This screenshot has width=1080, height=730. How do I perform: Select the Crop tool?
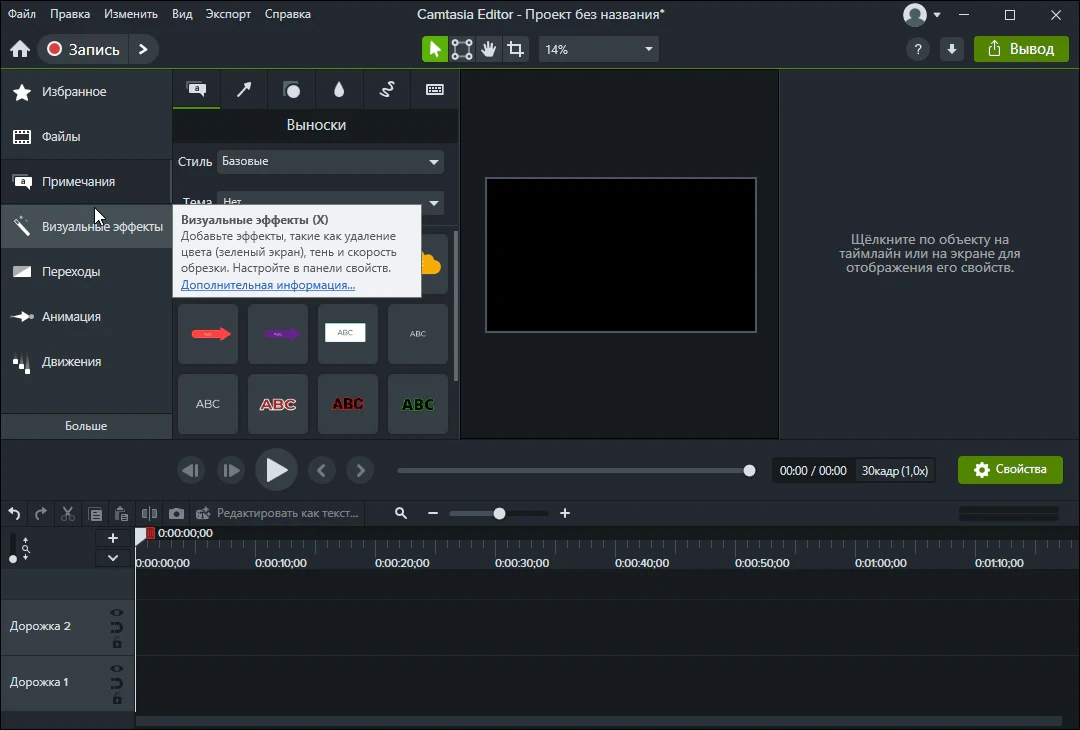[515, 49]
